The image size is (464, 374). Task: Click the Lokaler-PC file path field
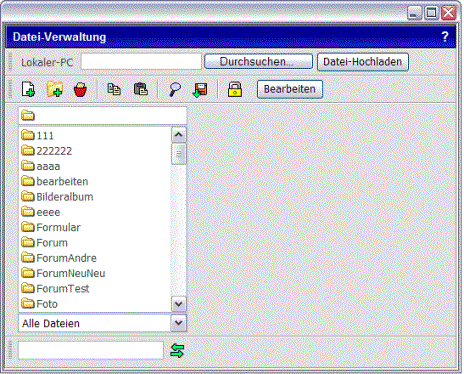(x=141, y=62)
